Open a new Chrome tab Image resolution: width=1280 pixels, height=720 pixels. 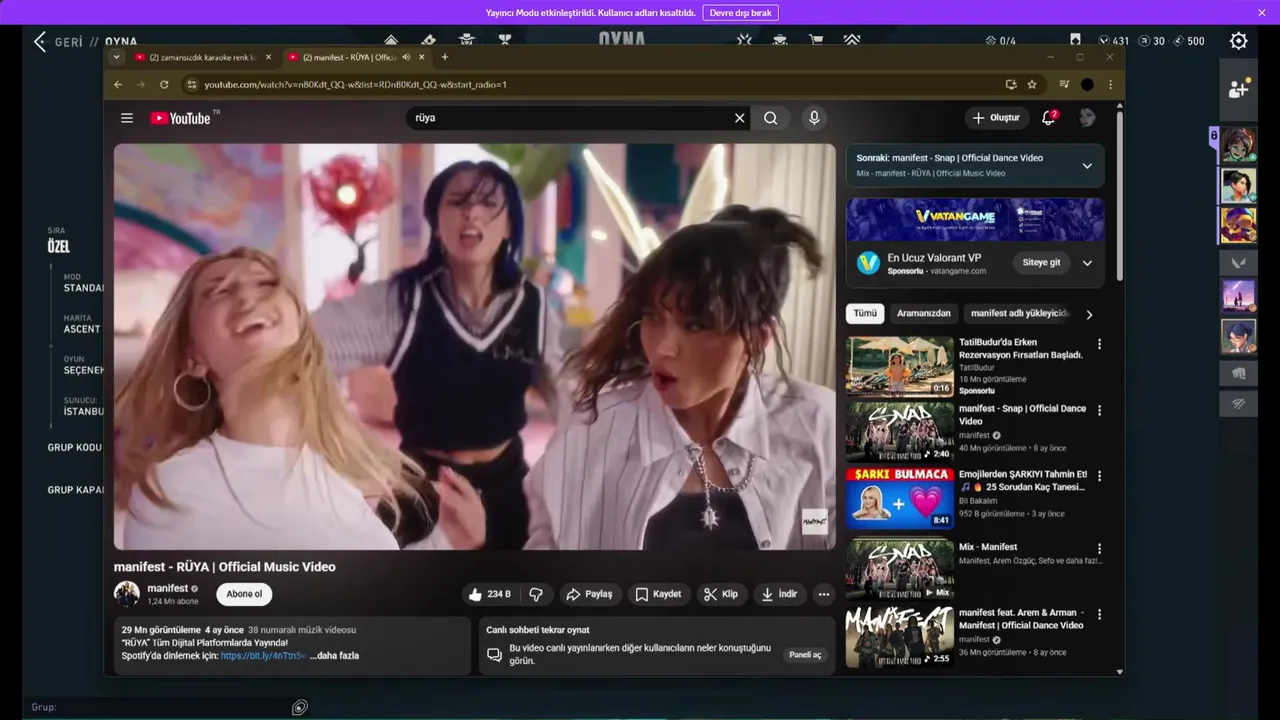pos(445,57)
